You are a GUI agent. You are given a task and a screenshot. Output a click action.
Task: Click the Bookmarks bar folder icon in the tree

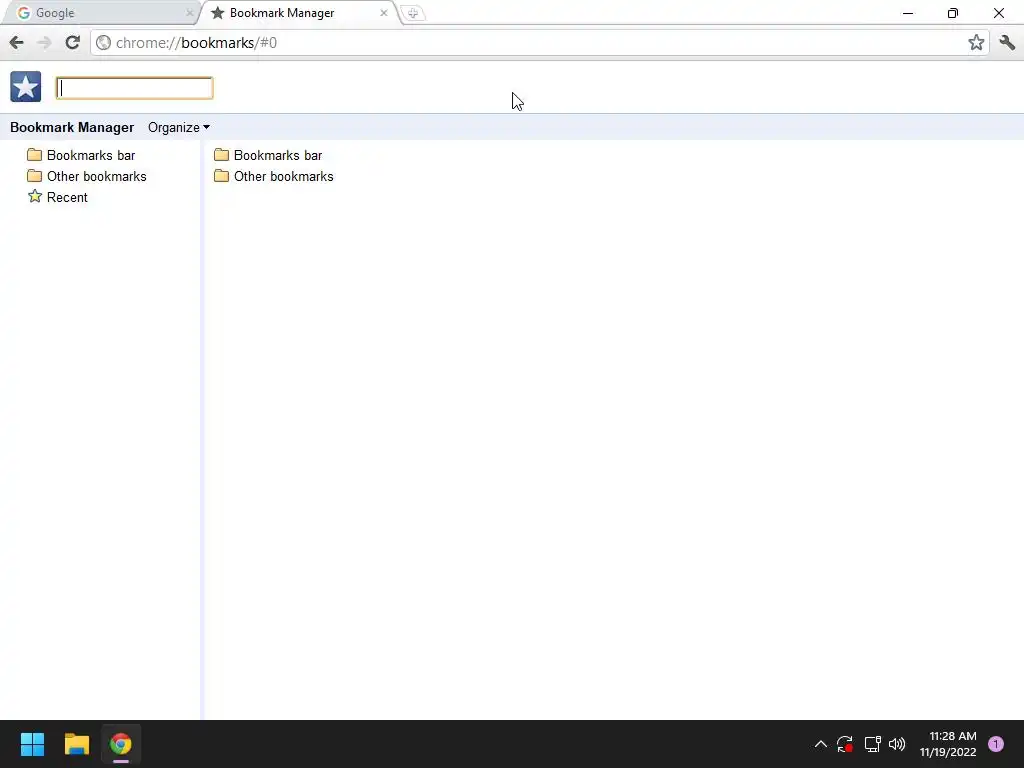pyautogui.click(x=35, y=155)
